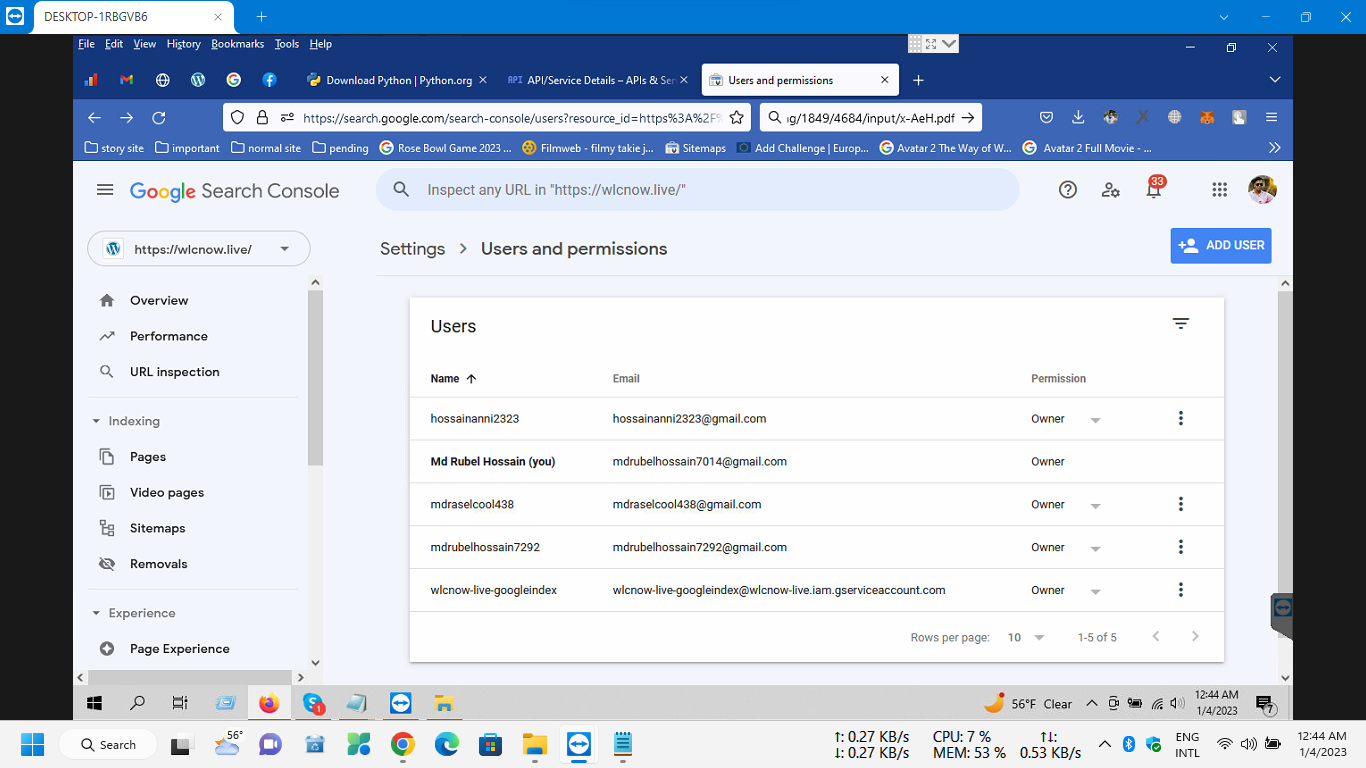The image size is (1366, 768).
Task: Collapse the Indexing section
Action: pos(97,421)
